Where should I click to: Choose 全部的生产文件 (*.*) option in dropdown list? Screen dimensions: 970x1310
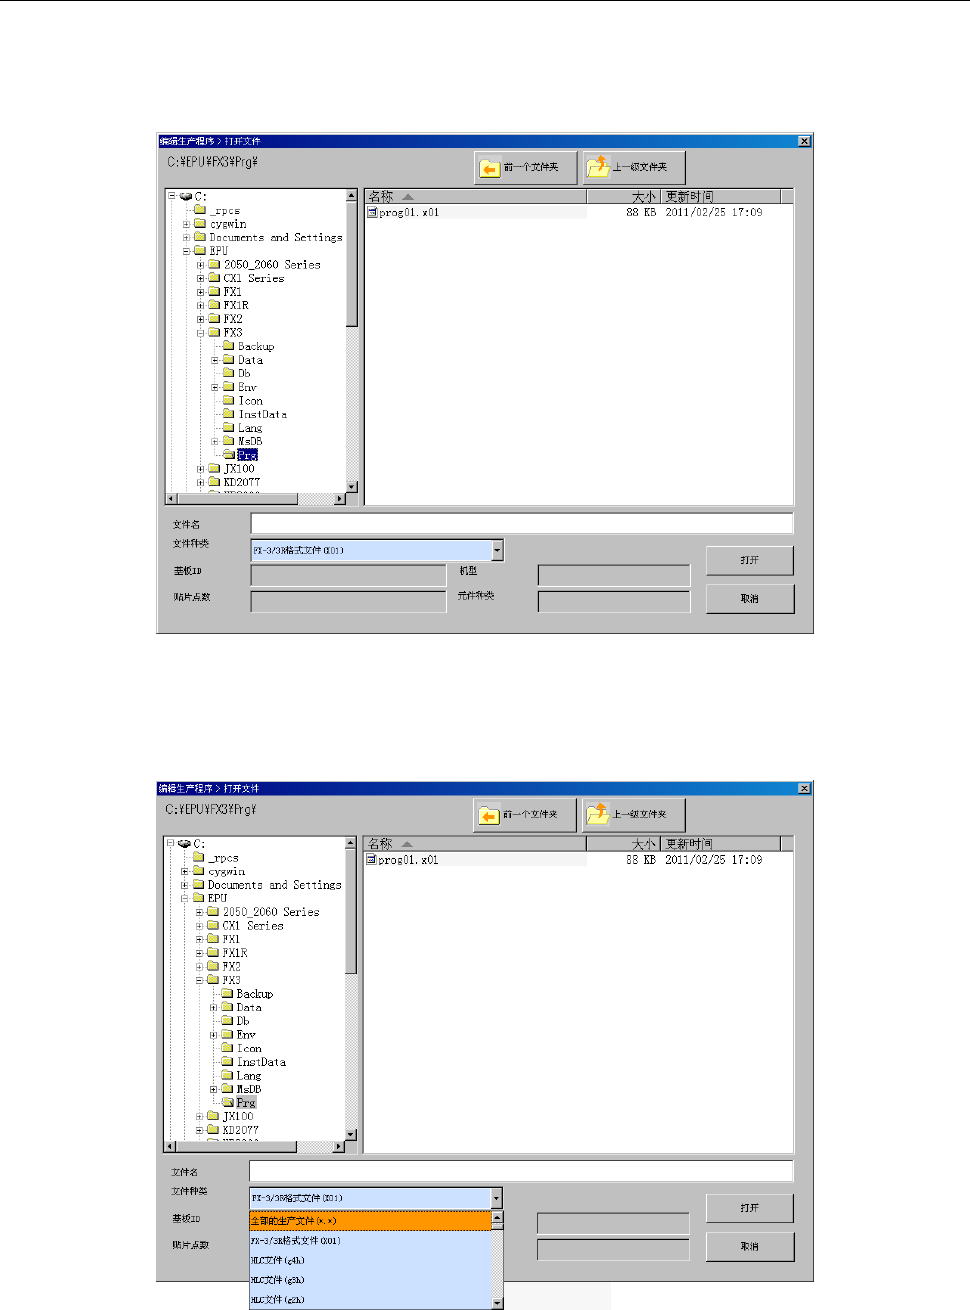370,1221
